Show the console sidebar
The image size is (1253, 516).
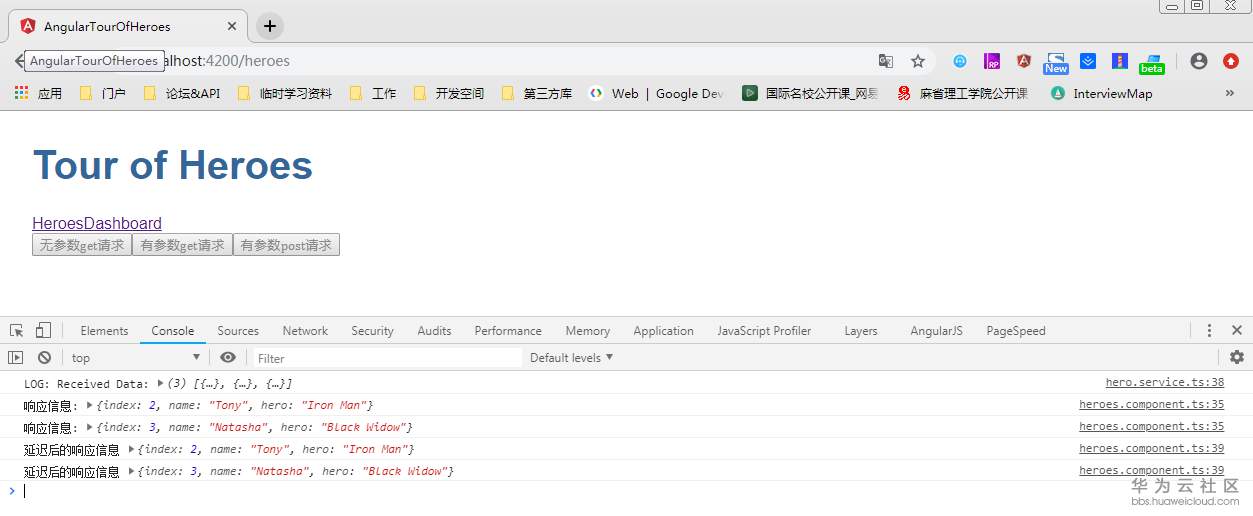[x=16, y=357]
